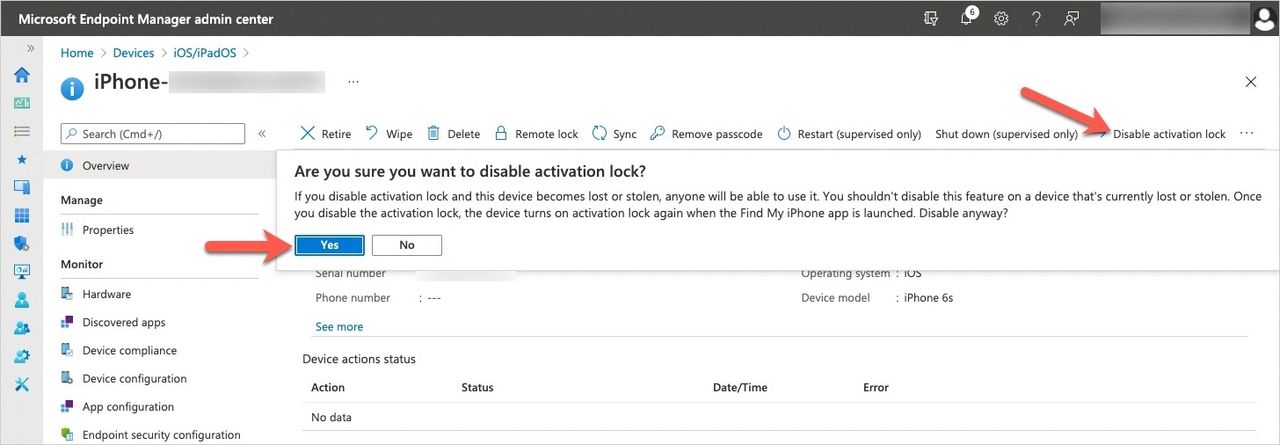1280x445 pixels.
Task: Open more actions ellipsis in toolbar
Action: pos(1246,133)
